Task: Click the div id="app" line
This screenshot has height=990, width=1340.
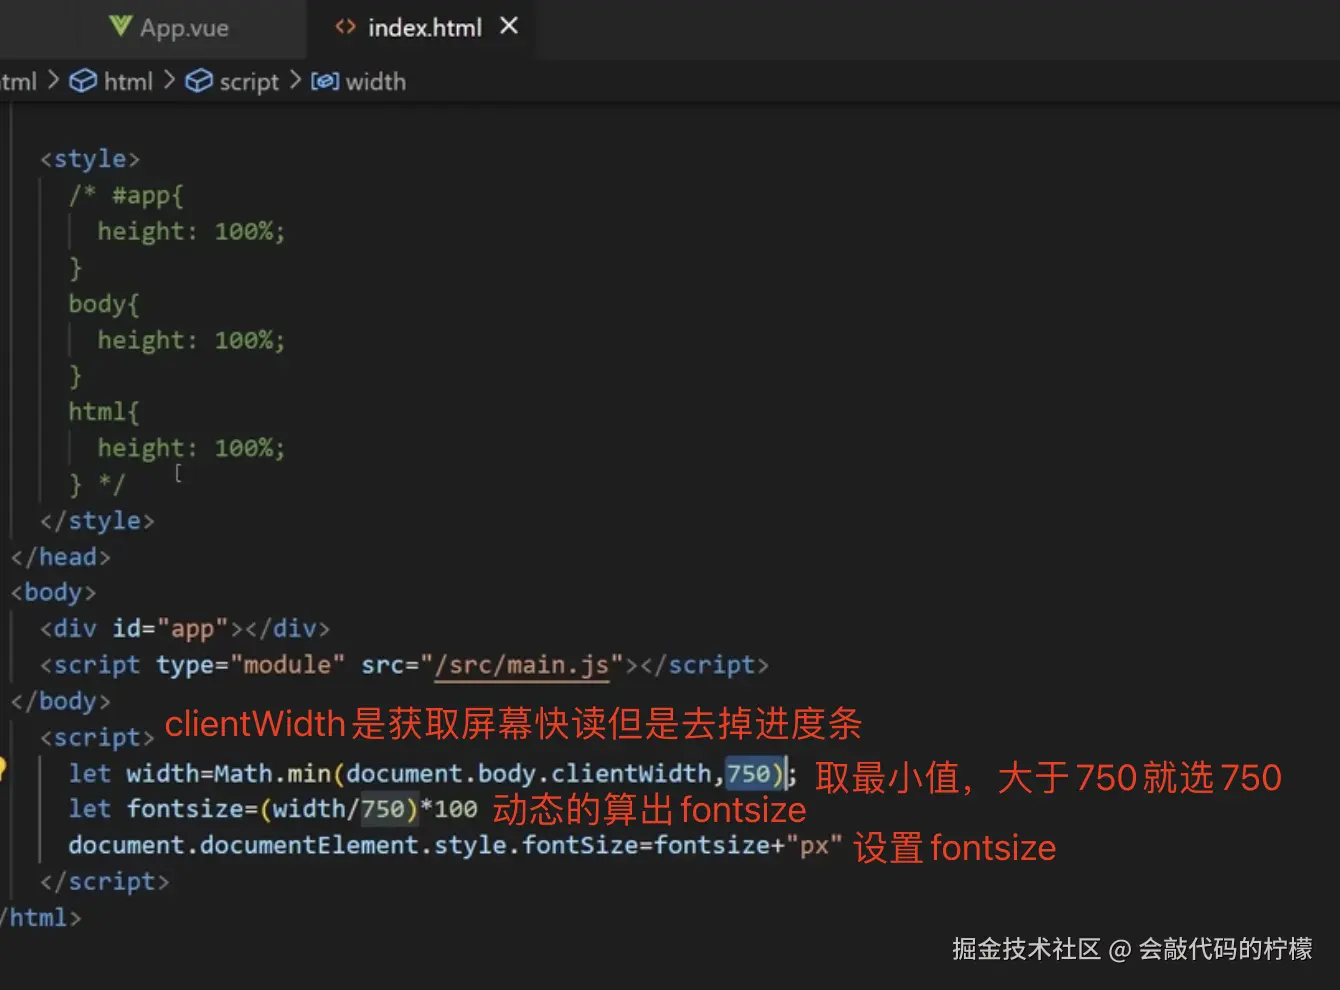Action: (x=185, y=629)
